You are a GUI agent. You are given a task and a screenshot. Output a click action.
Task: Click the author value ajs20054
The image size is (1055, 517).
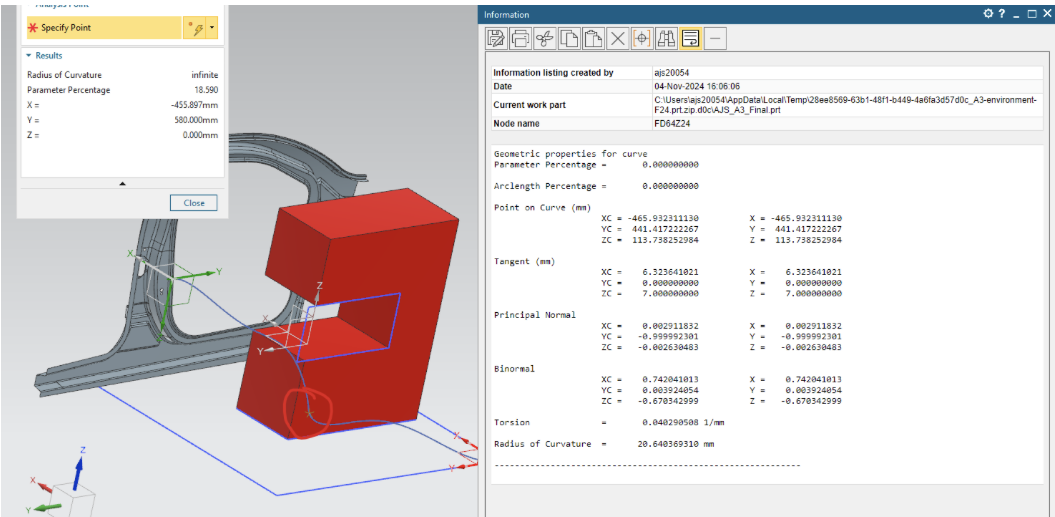click(x=671, y=73)
